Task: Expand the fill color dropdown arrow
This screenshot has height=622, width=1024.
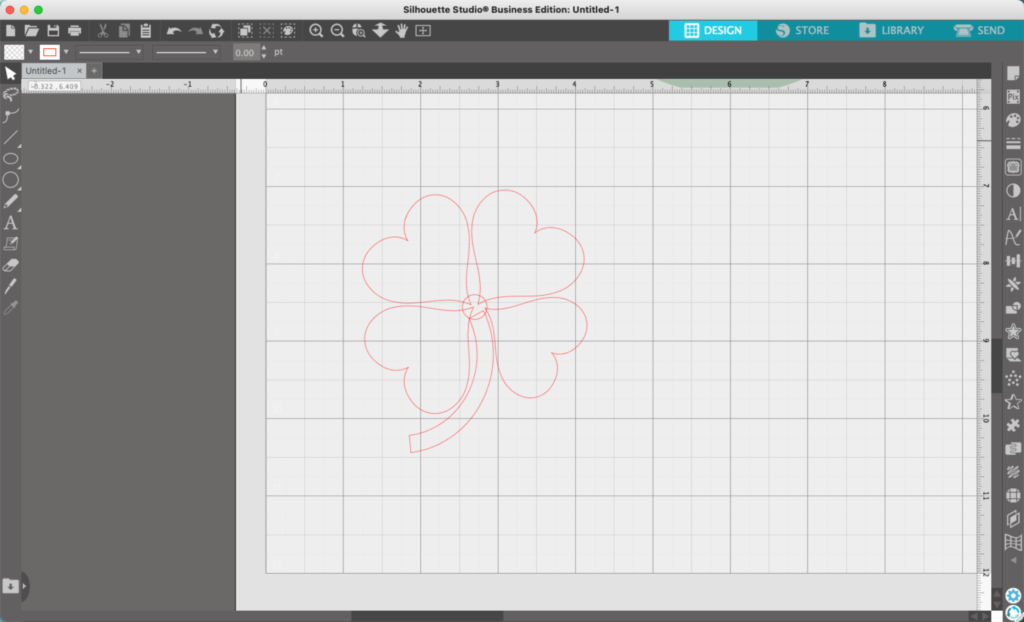Action: [x=30, y=52]
